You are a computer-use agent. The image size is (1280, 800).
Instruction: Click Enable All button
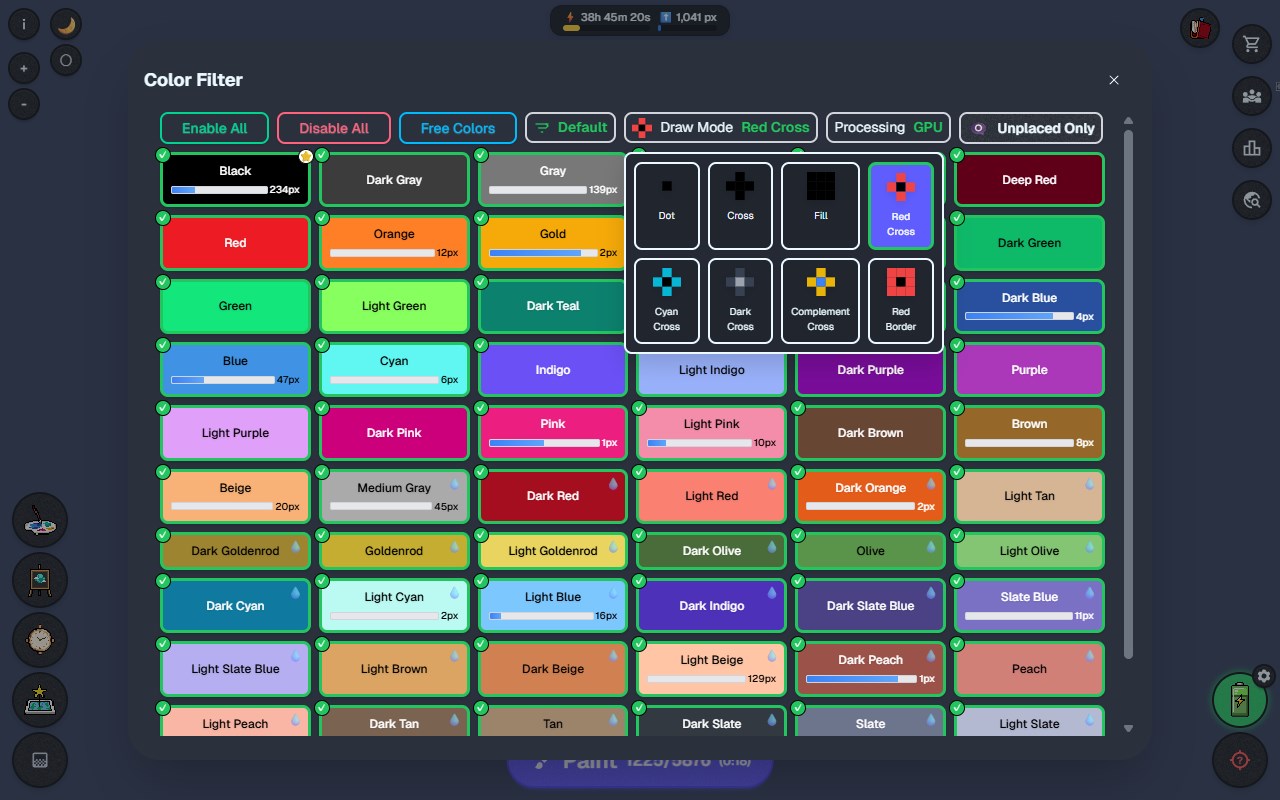click(215, 128)
